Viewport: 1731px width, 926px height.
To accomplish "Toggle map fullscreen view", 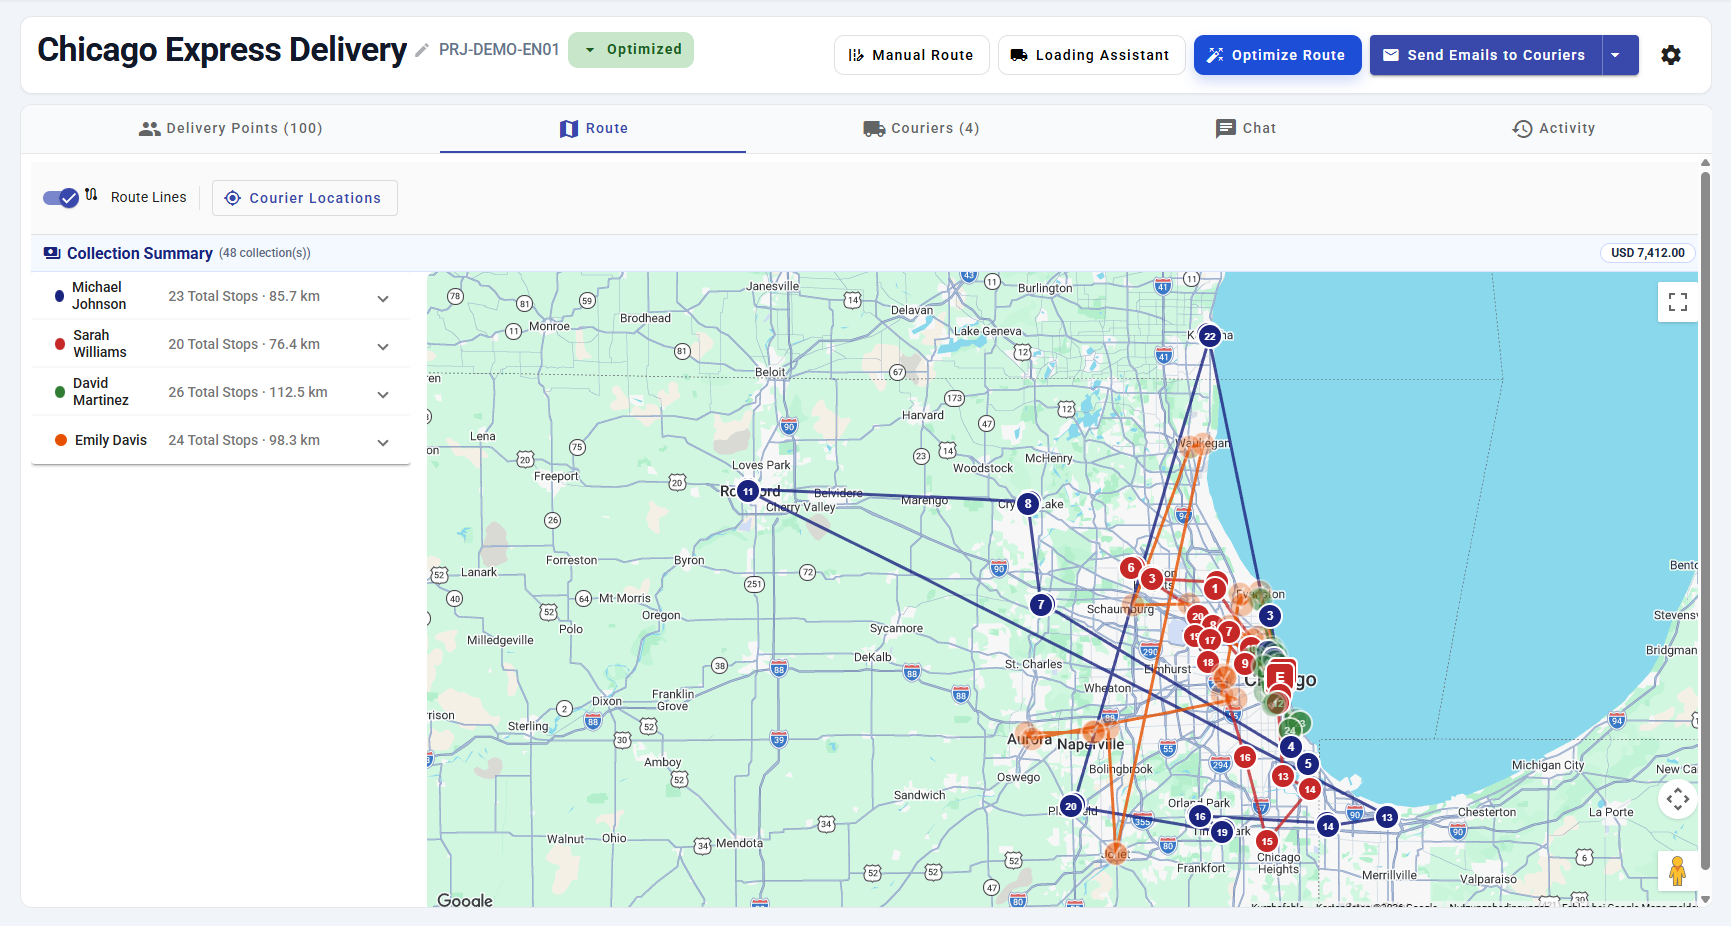I will [x=1678, y=302].
